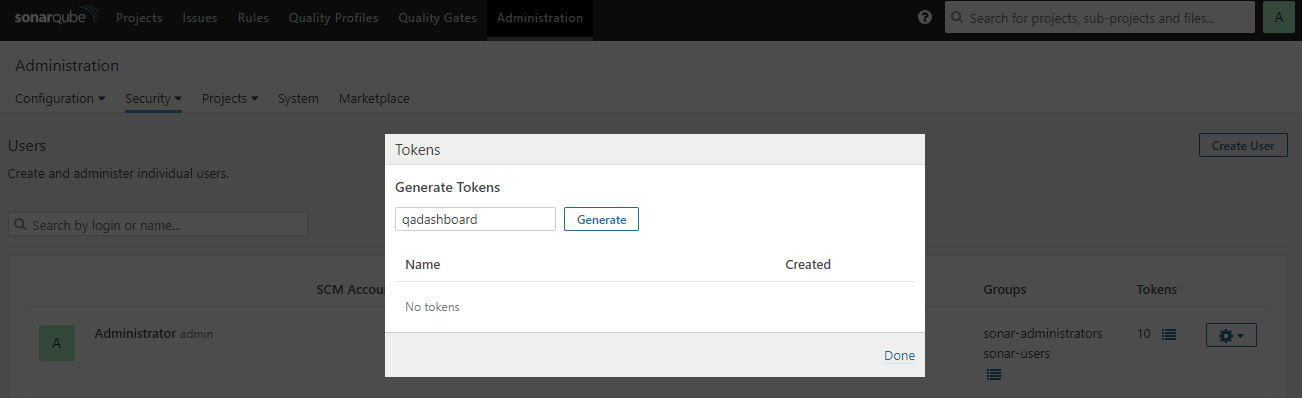Open the Issues tab
Image resolution: width=1302 pixels, height=398 pixels.
[200, 18]
